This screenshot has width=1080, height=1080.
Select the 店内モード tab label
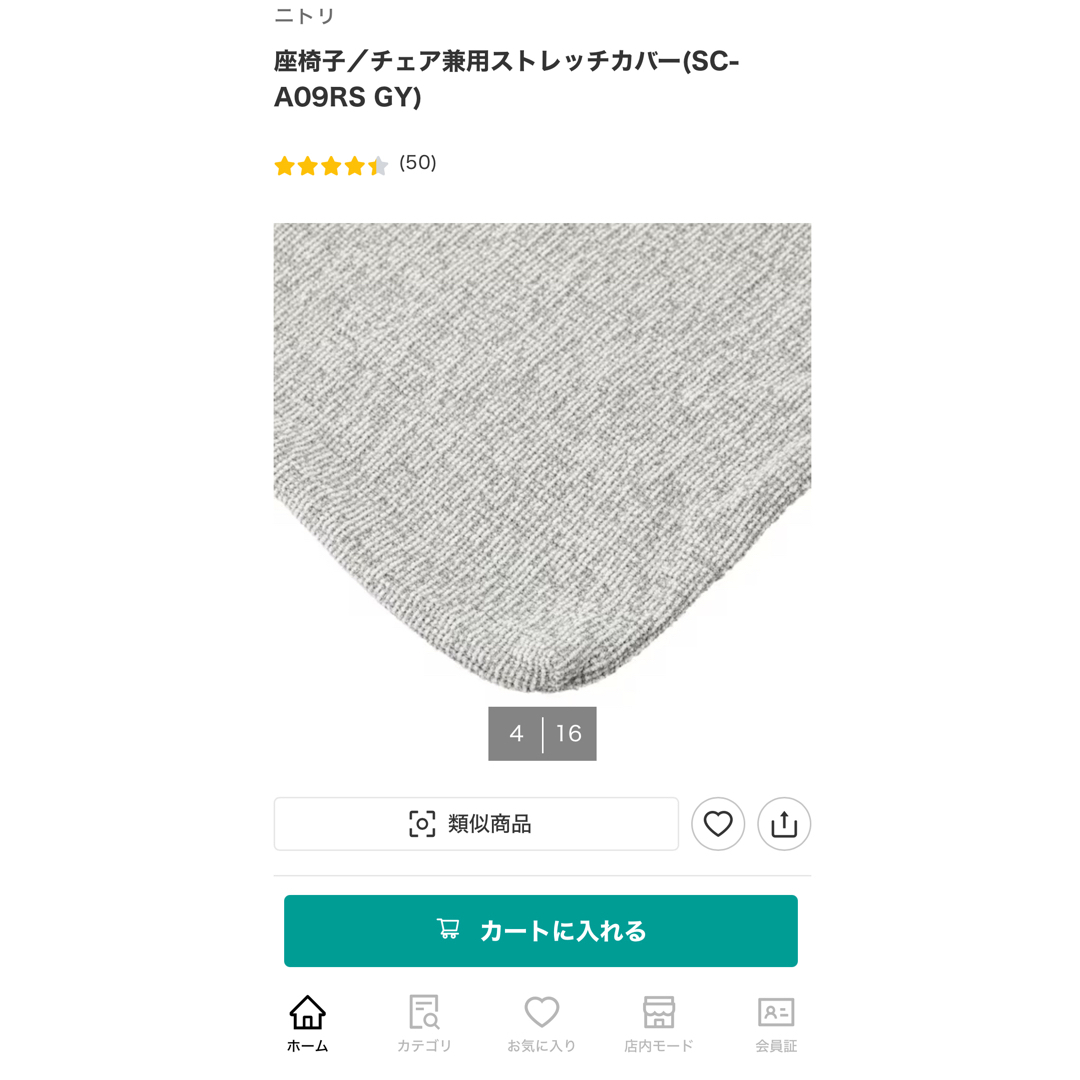coord(658,1046)
